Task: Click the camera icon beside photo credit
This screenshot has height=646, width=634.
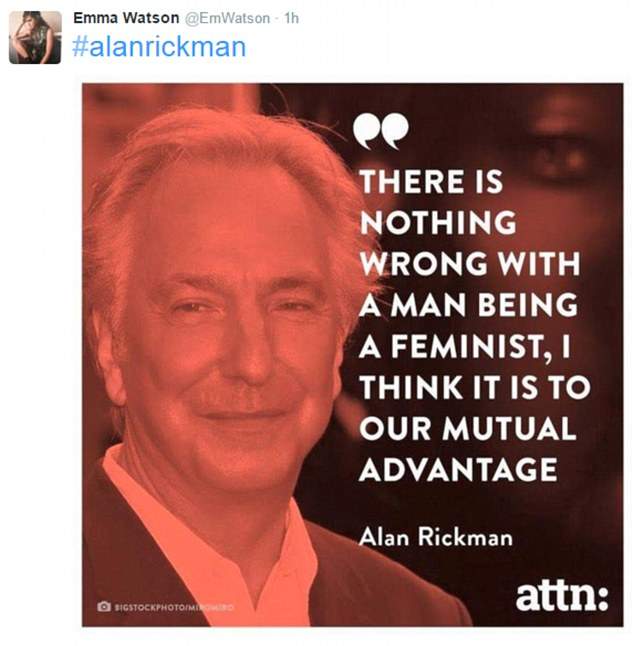Action: point(104,606)
